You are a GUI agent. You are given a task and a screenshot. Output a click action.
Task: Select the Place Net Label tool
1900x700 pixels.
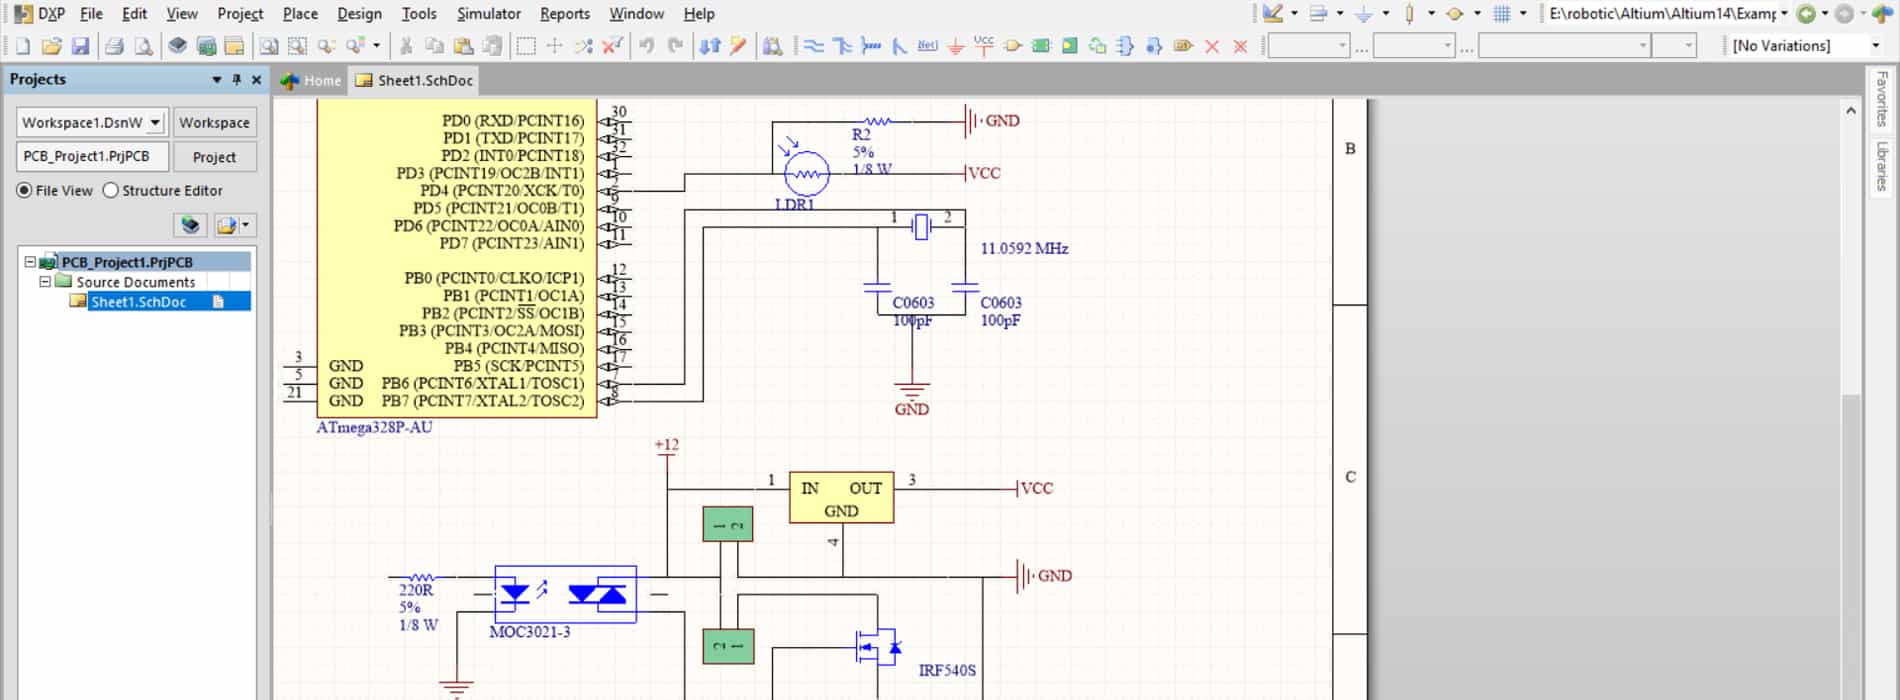[927, 46]
